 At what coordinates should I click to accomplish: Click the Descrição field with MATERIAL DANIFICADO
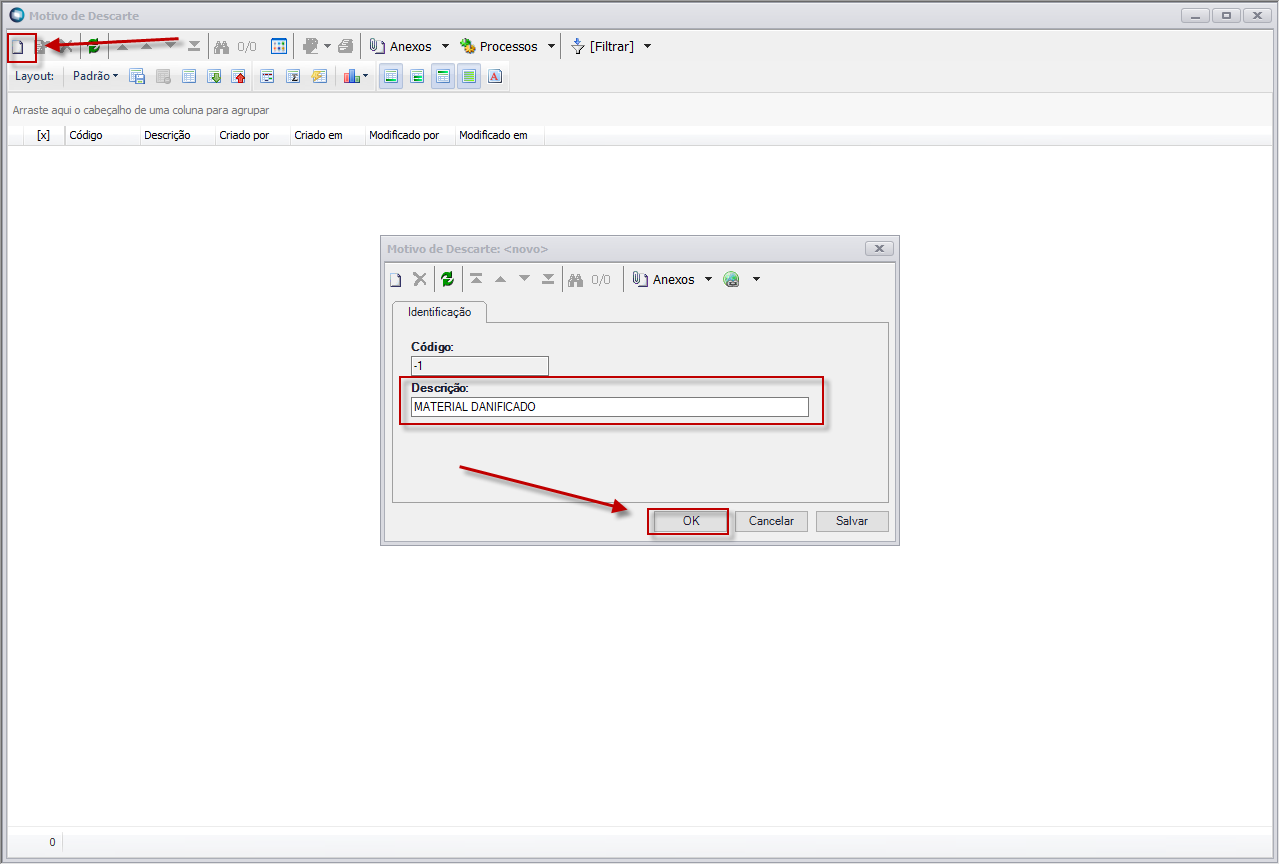coord(610,407)
